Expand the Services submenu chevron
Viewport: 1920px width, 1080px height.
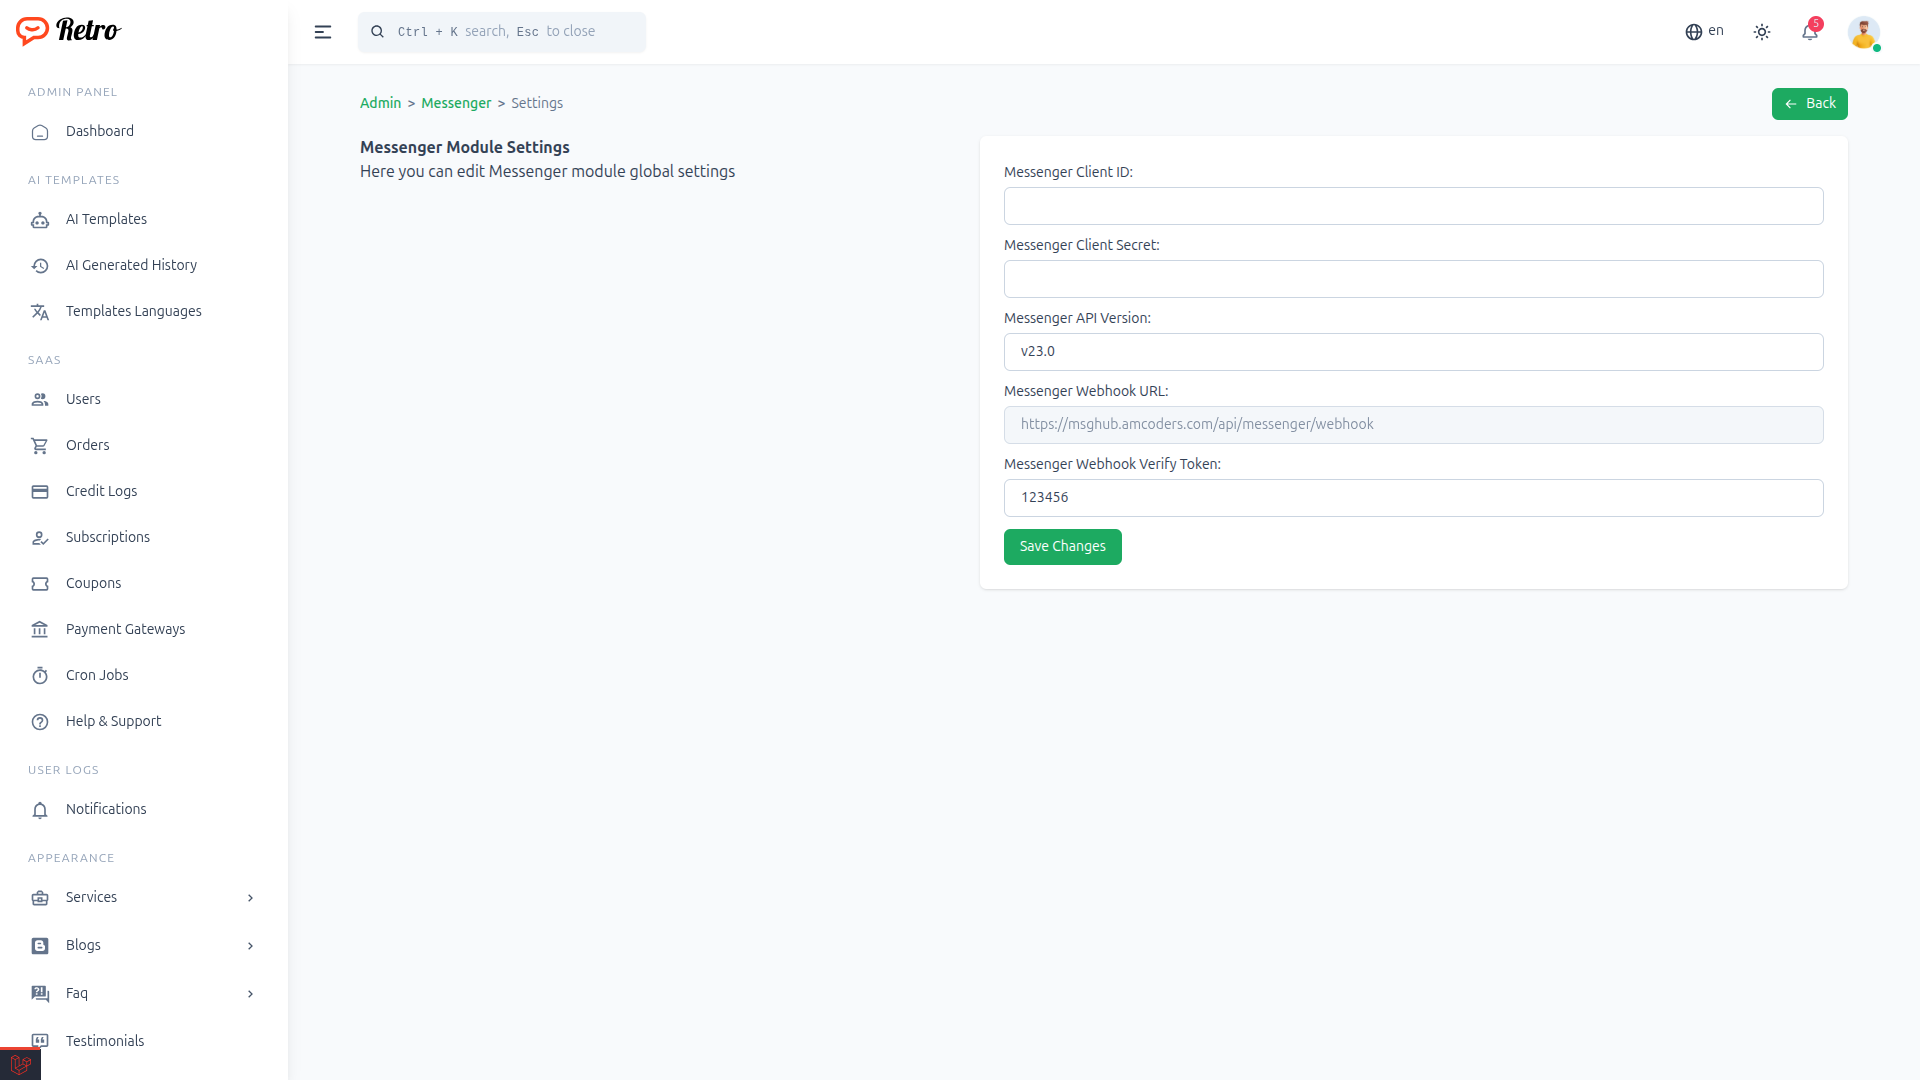250,898
